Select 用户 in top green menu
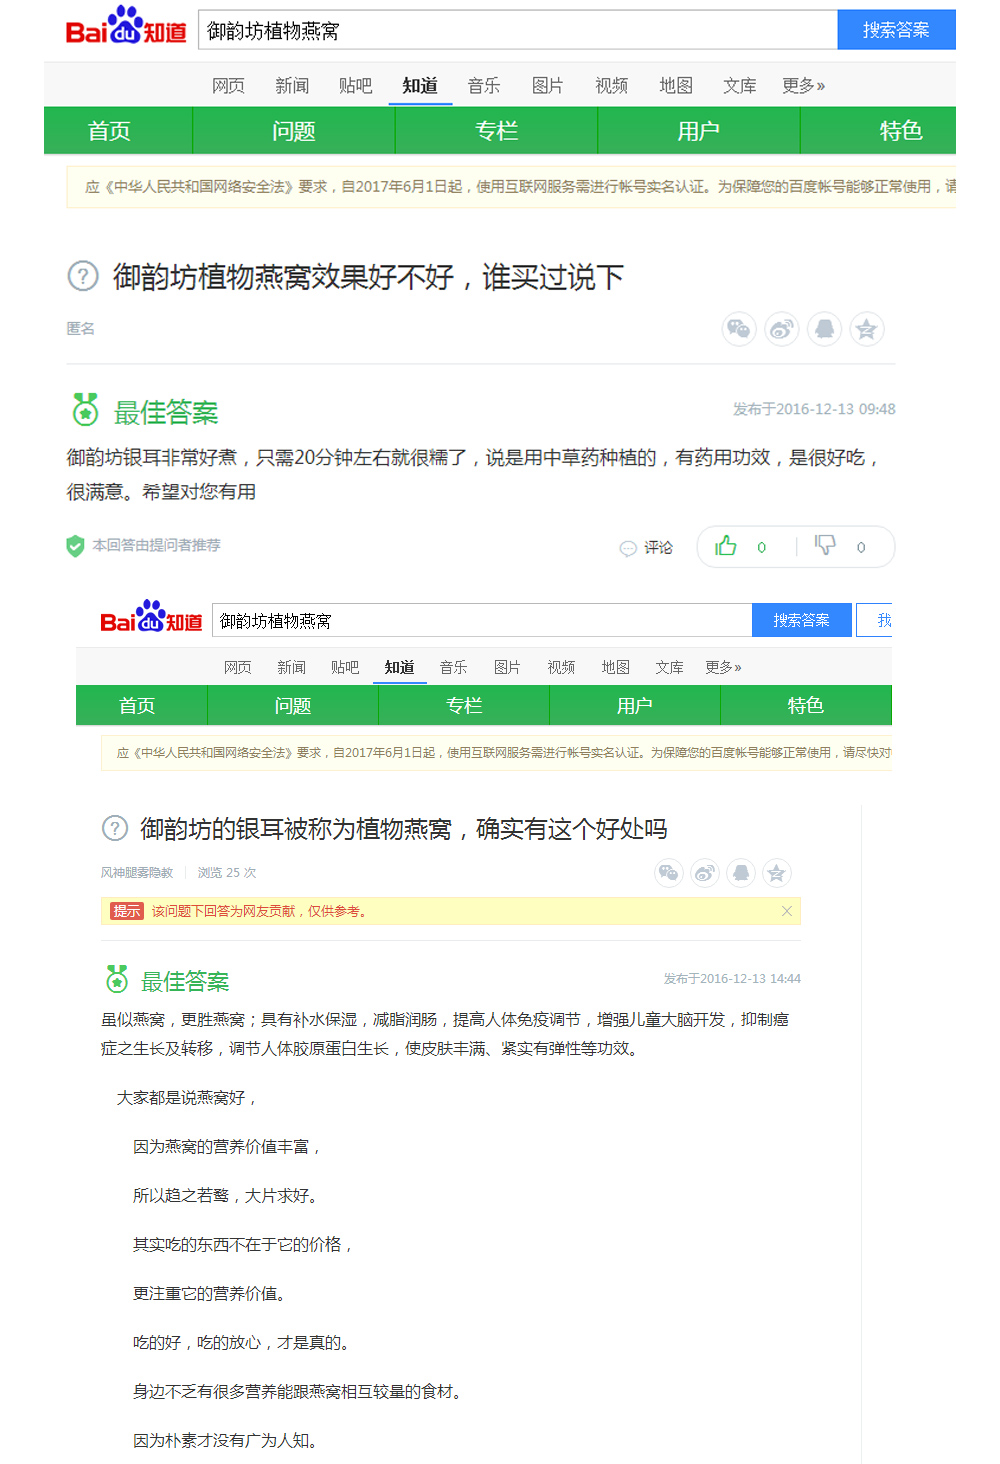Image resolution: width=1000 pixels, height=1464 pixels. click(x=699, y=131)
